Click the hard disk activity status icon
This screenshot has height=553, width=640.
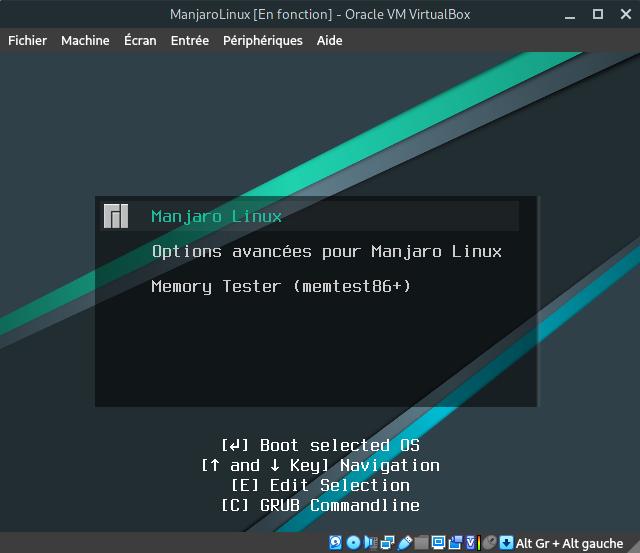(x=336, y=543)
